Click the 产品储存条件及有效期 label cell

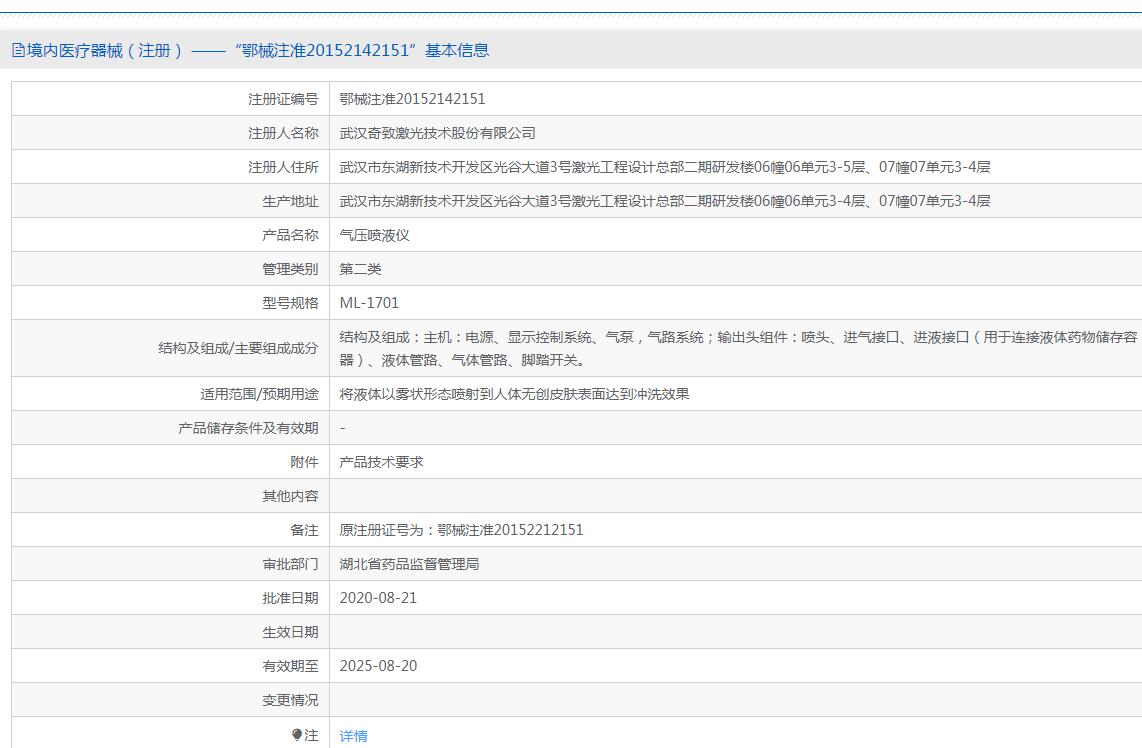point(170,428)
